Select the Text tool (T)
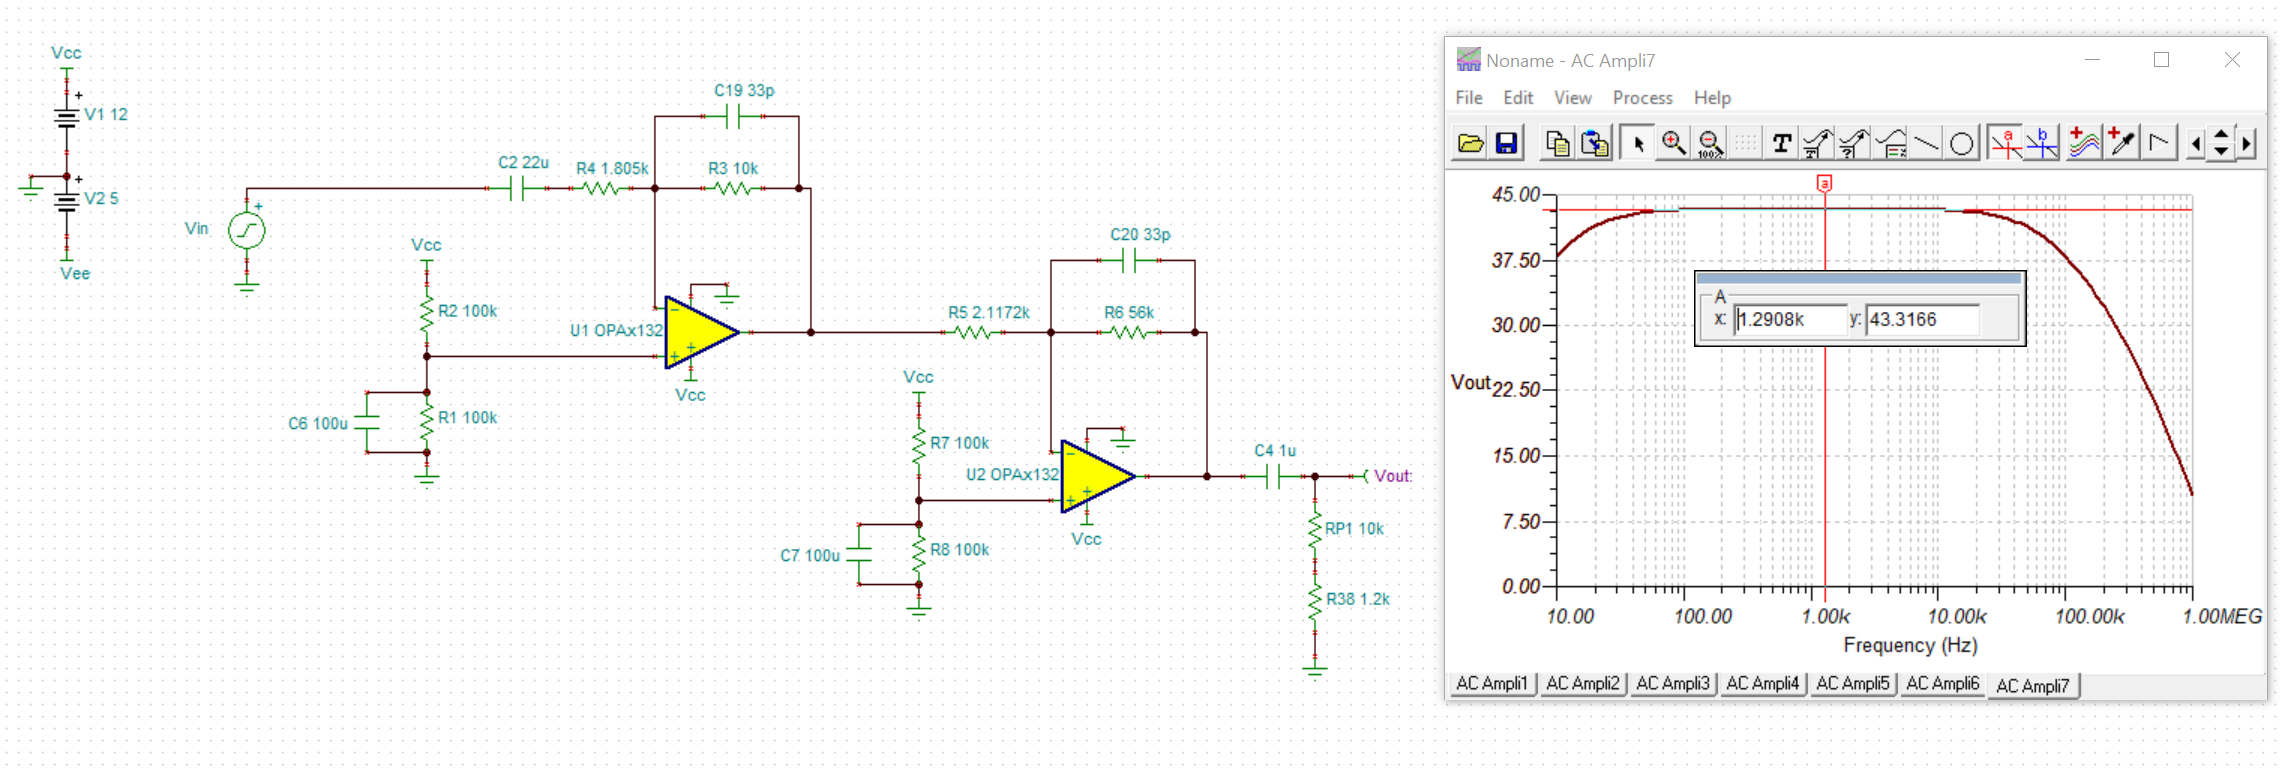Image resolution: width=2283 pixels, height=772 pixels. 1781,144
